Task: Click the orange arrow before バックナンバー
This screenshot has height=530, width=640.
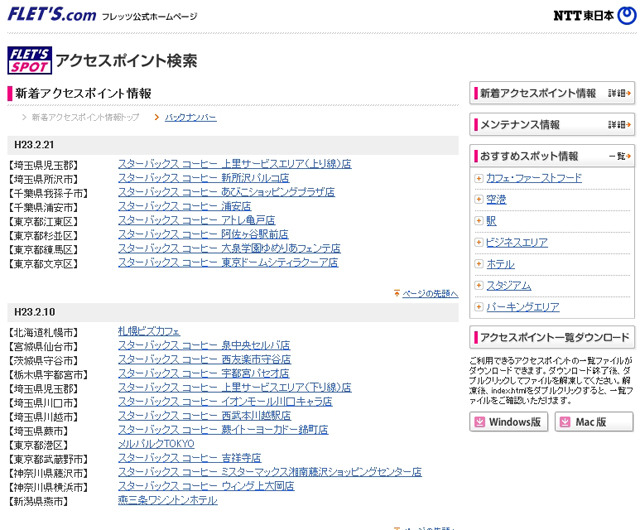Action: tap(156, 118)
